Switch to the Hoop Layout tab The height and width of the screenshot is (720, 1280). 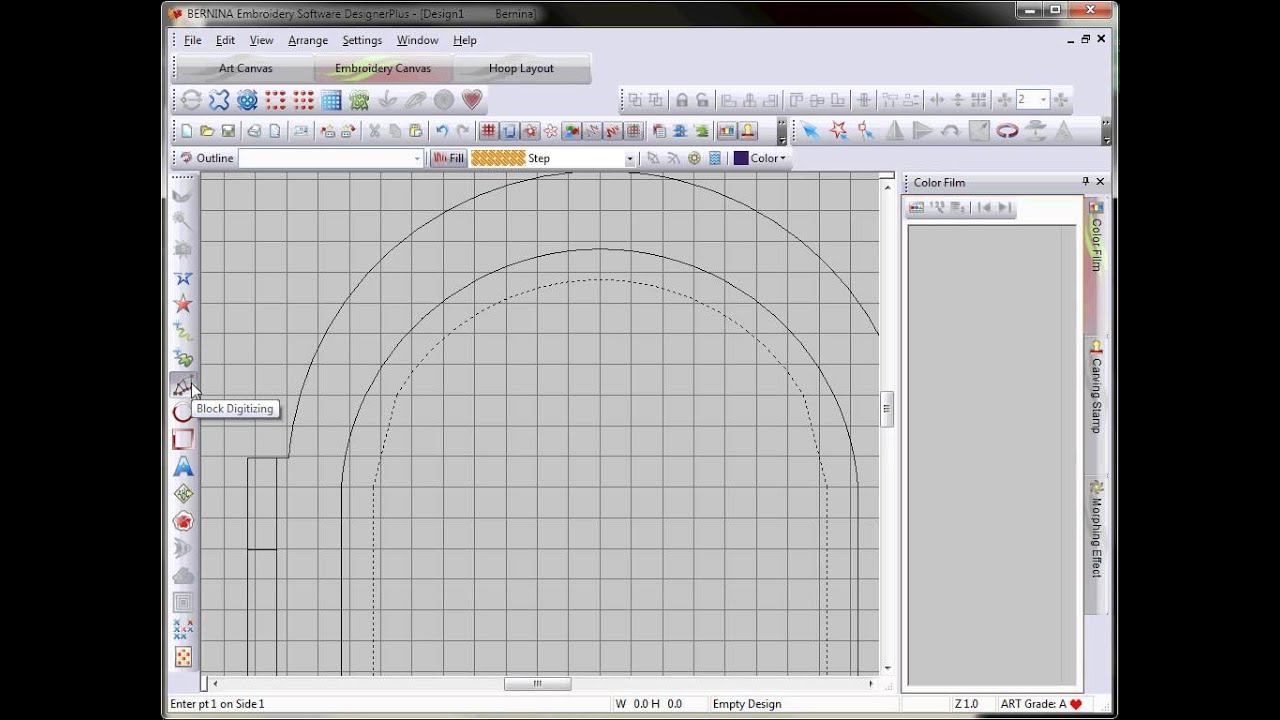521,69
